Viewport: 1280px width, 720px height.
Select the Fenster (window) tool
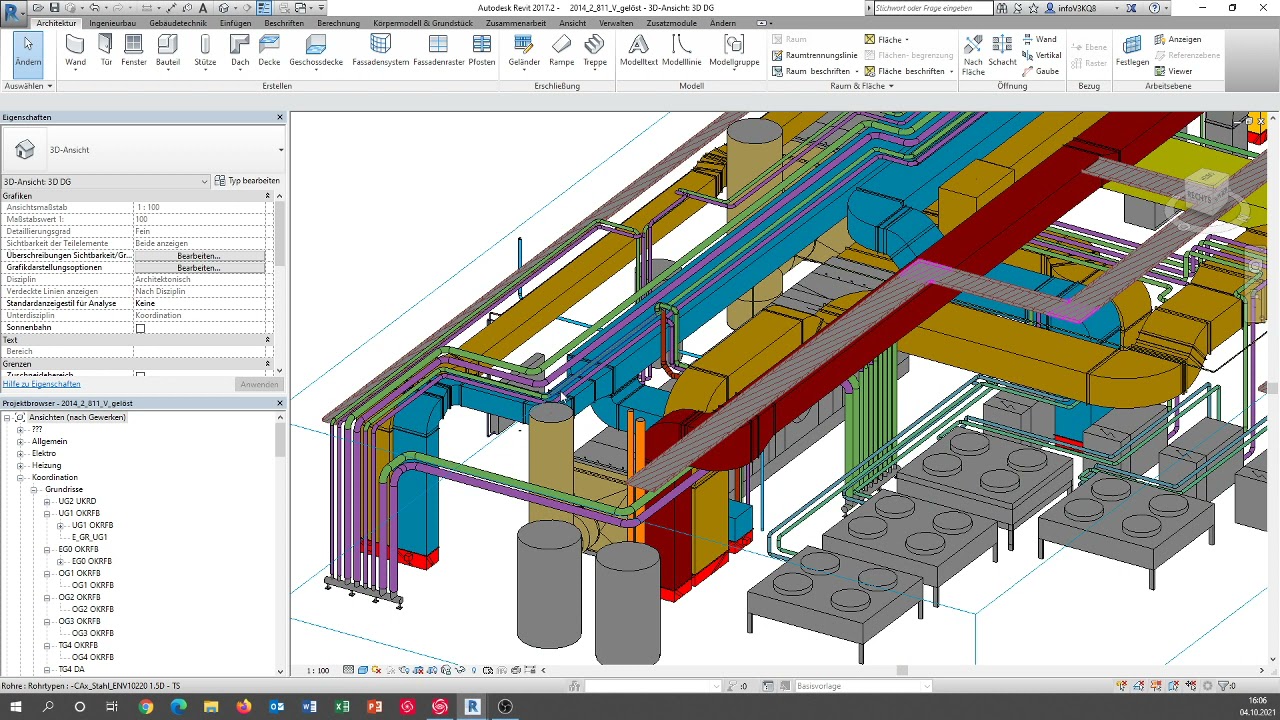[x=134, y=50]
